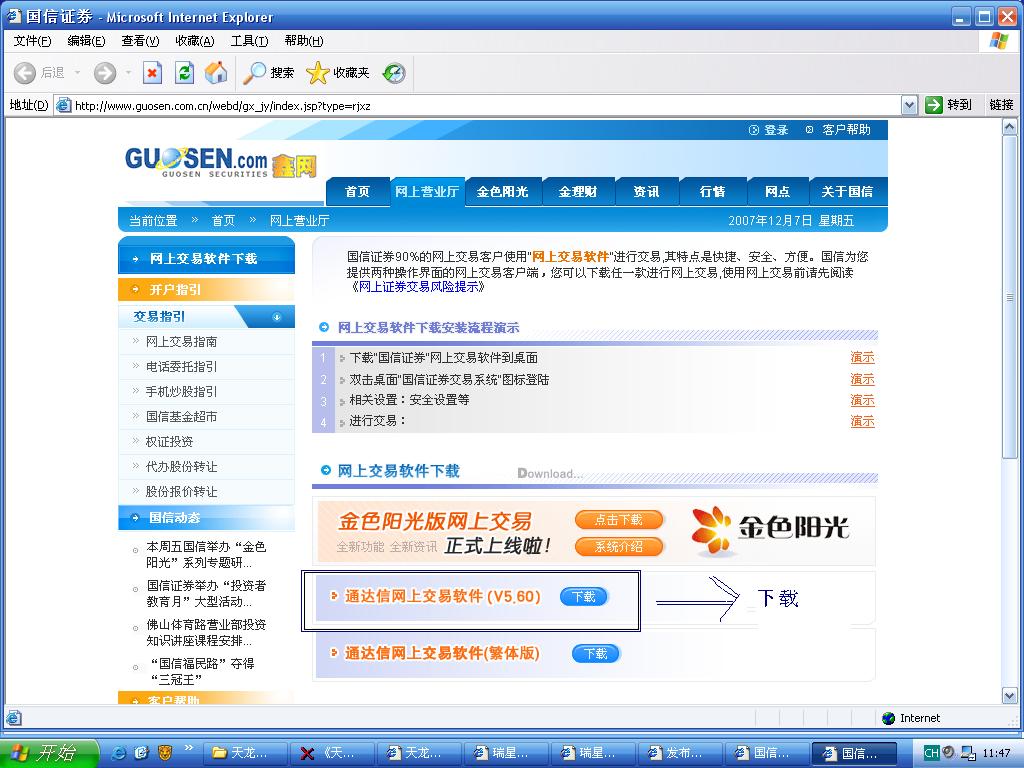Open the 文件(F) menu
Image resolution: width=1024 pixels, height=768 pixels.
coord(32,40)
